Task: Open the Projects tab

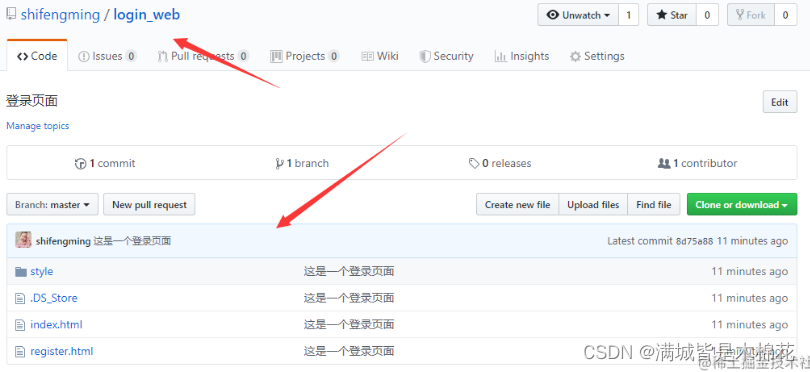Action: tap(305, 56)
